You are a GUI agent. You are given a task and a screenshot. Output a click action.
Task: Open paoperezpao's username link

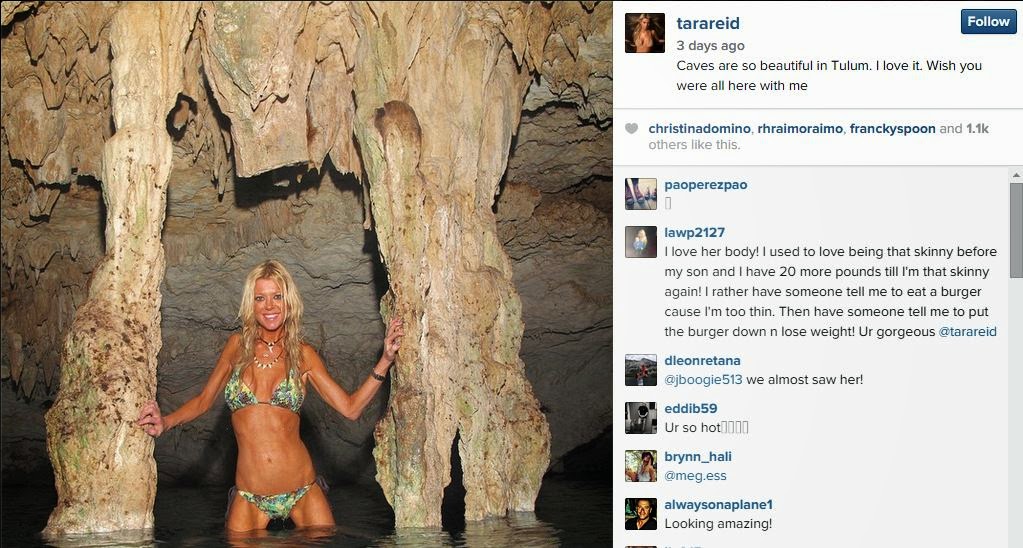point(706,185)
